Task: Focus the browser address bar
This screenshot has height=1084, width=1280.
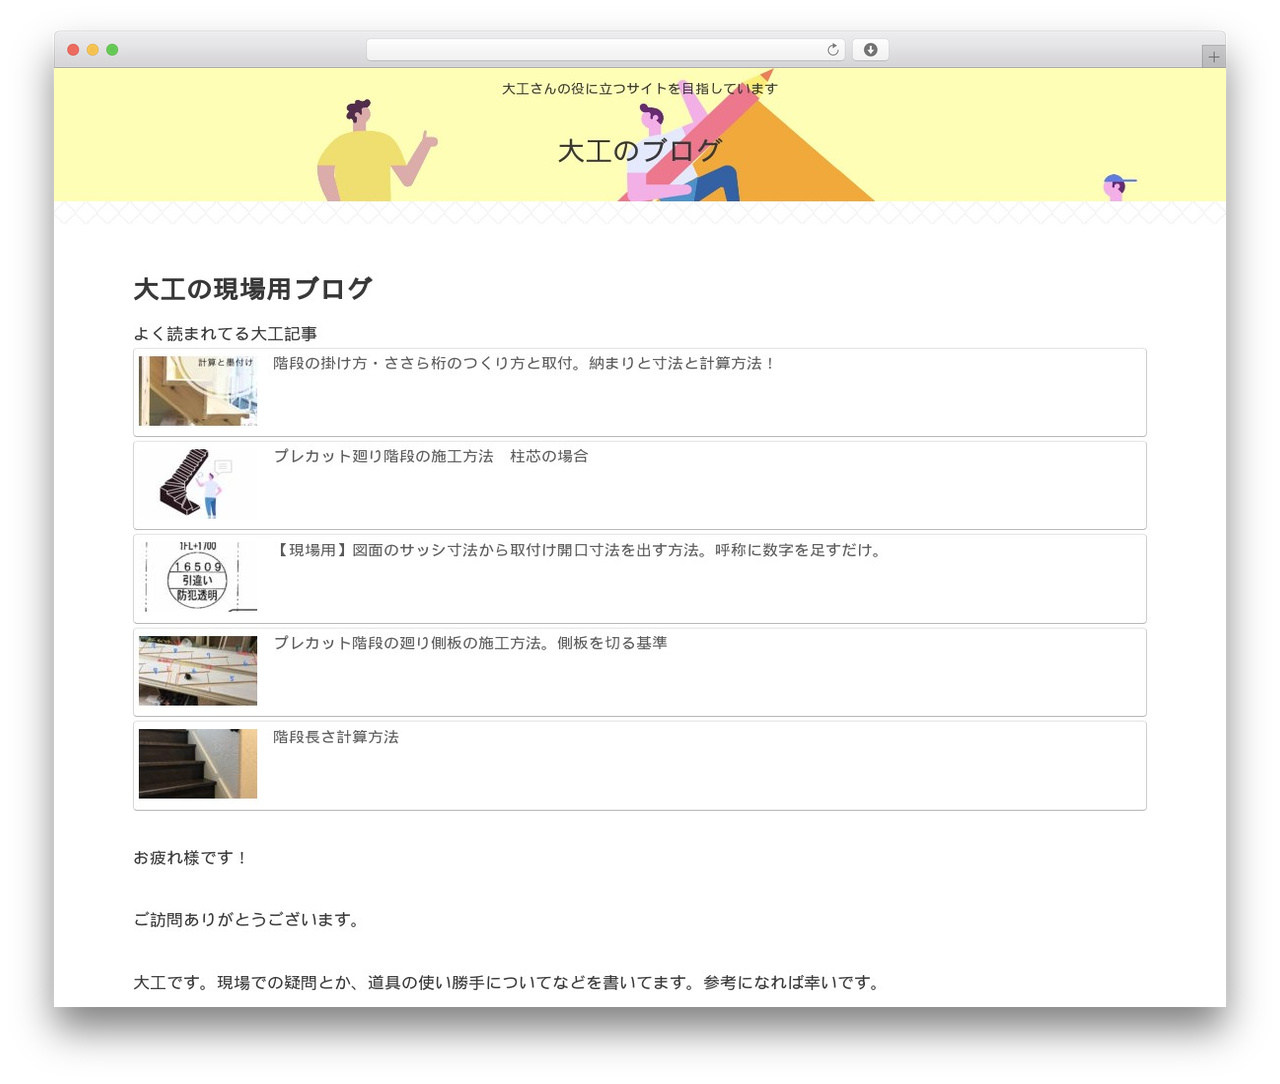Action: (605, 50)
